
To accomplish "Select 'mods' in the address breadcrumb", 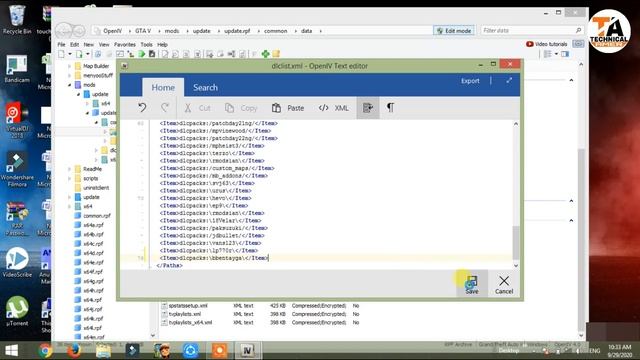I will click(x=172, y=31).
